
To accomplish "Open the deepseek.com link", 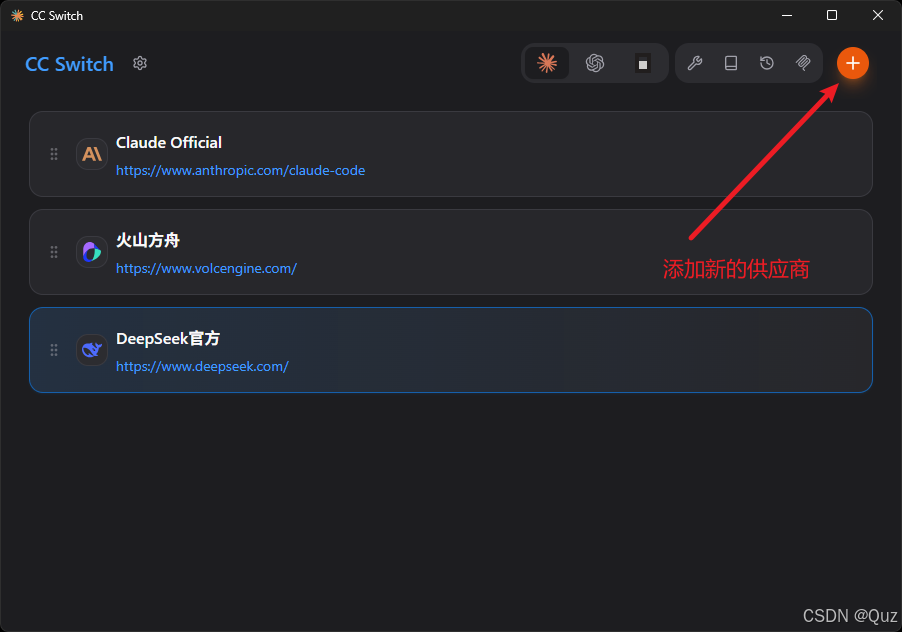I will pyautogui.click(x=202, y=366).
